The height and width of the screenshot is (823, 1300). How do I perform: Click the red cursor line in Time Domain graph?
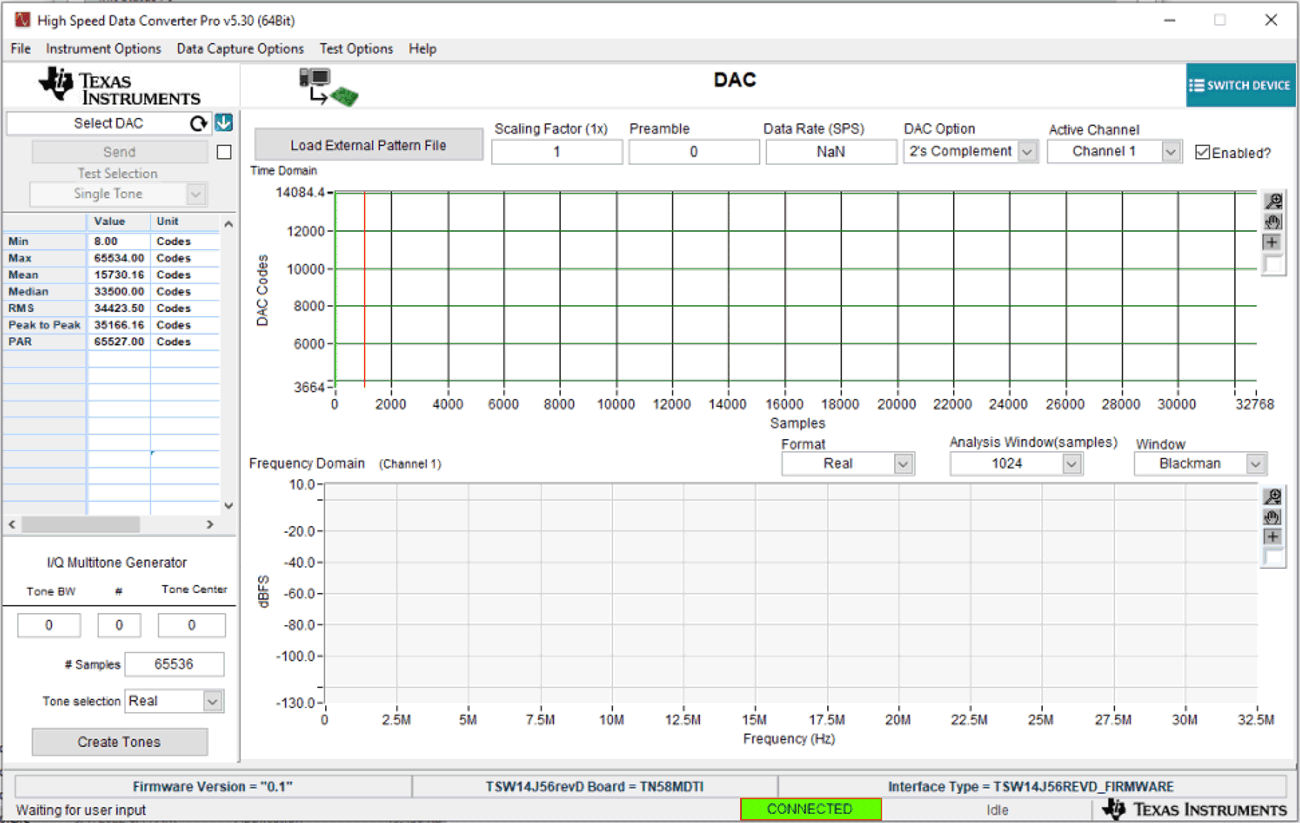tap(365, 290)
